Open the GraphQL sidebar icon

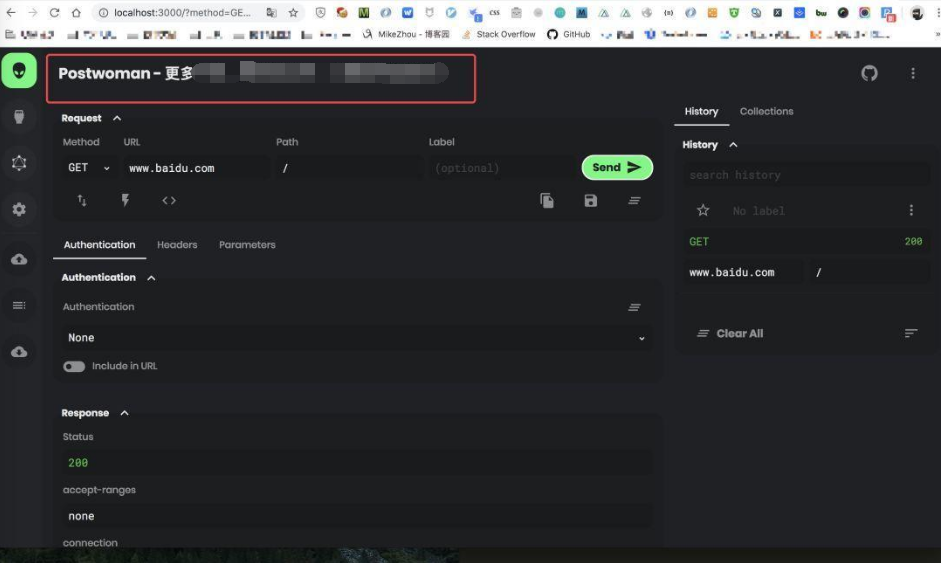(19, 163)
